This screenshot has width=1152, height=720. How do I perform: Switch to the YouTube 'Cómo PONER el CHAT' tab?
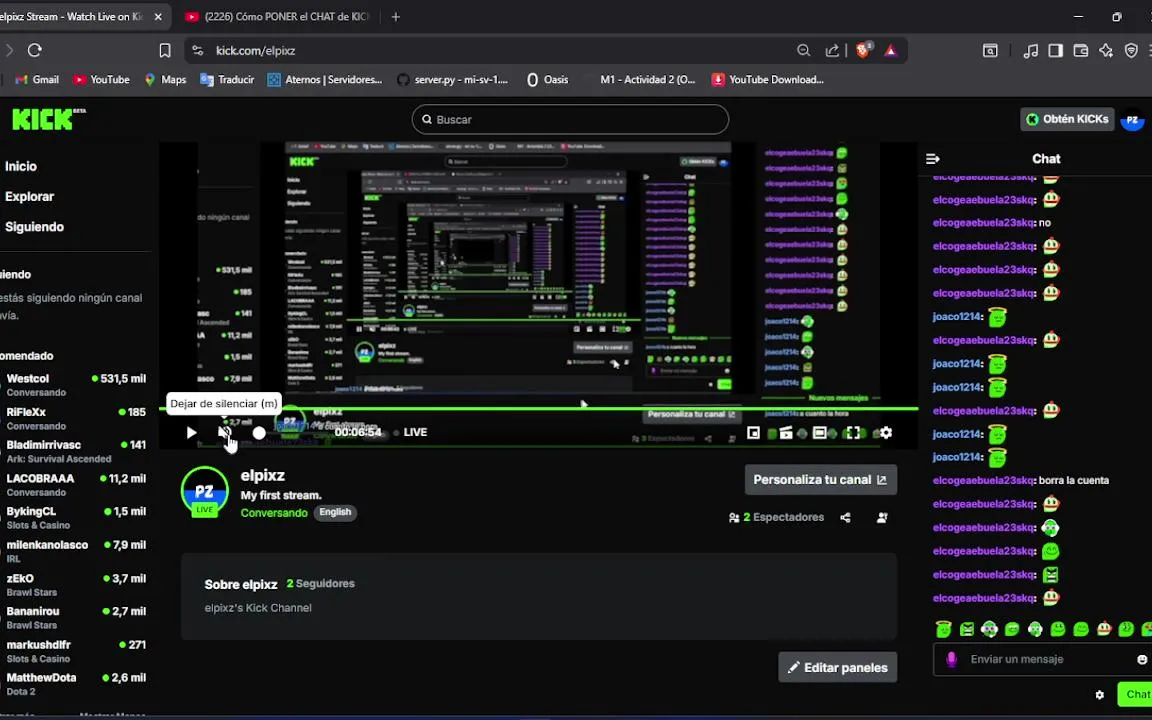[278, 16]
